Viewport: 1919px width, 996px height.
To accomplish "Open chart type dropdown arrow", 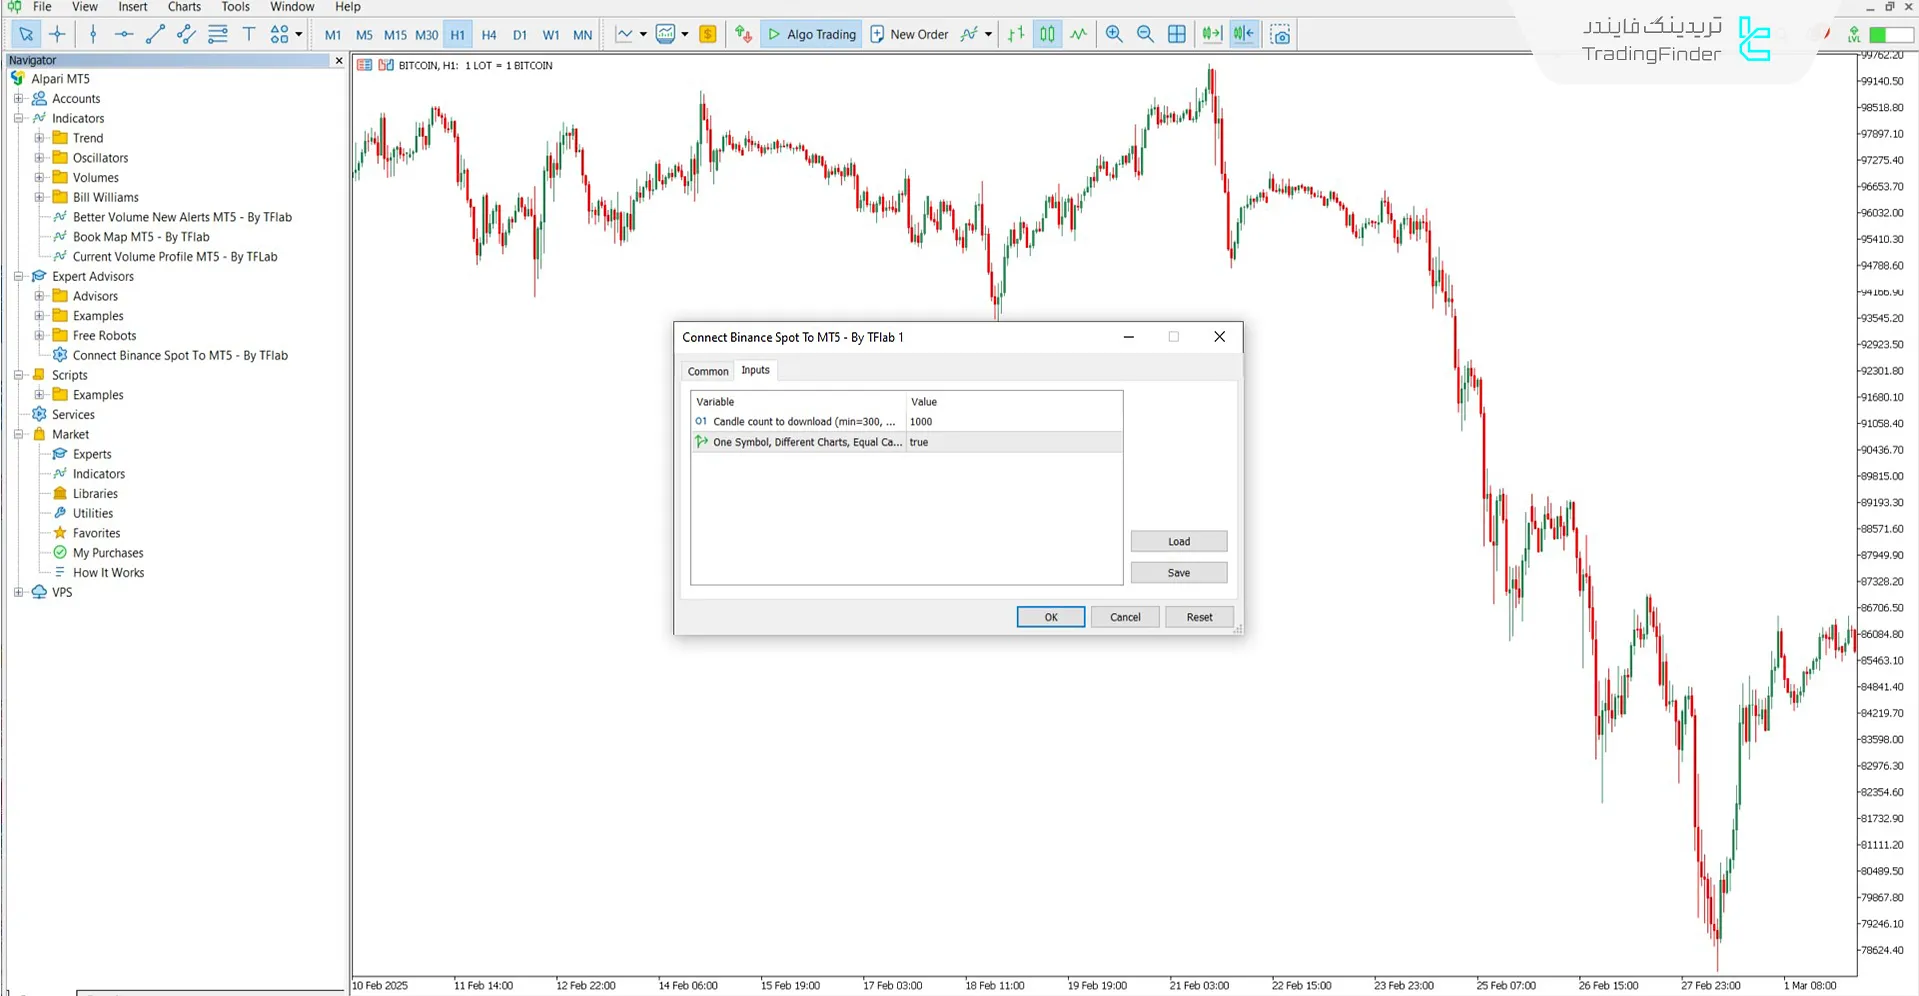I will pyautogui.click(x=643, y=34).
